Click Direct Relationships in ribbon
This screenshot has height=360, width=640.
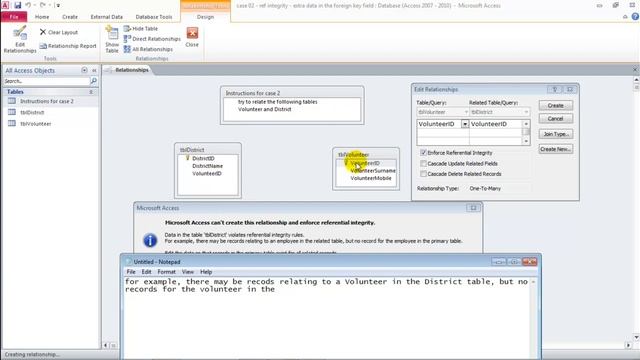[152, 39]
